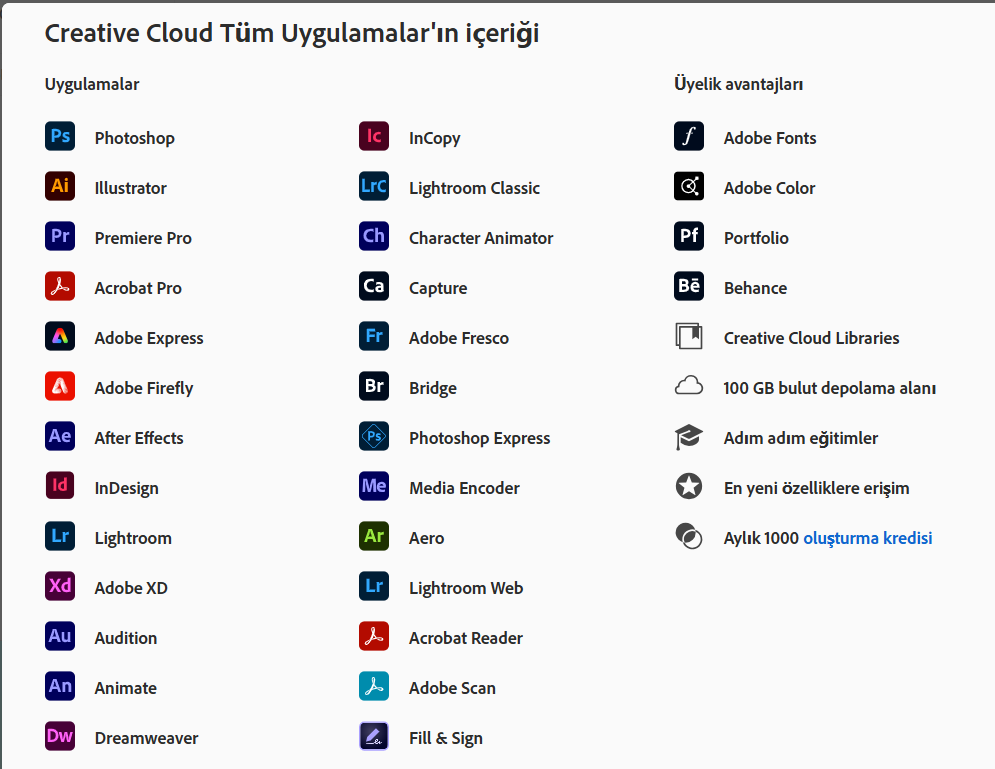Select the "Dreamweaver" text label
The image size is (995, 769).
pyautogui.click(x=147, y=739)
